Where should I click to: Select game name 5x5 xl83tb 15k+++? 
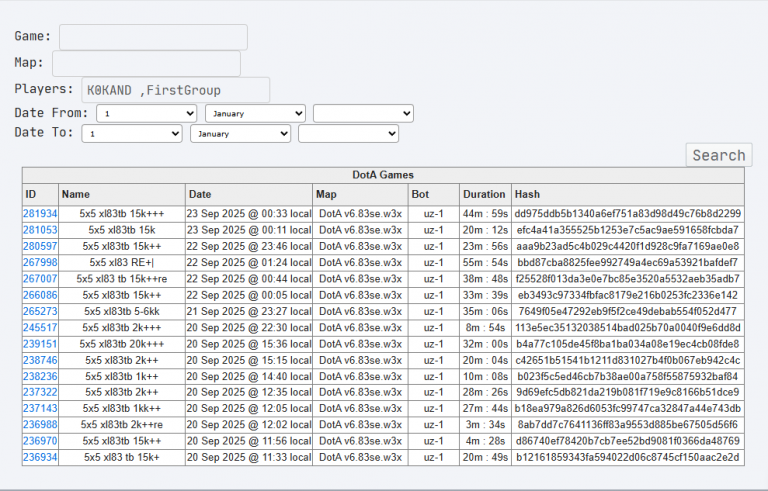122,214
